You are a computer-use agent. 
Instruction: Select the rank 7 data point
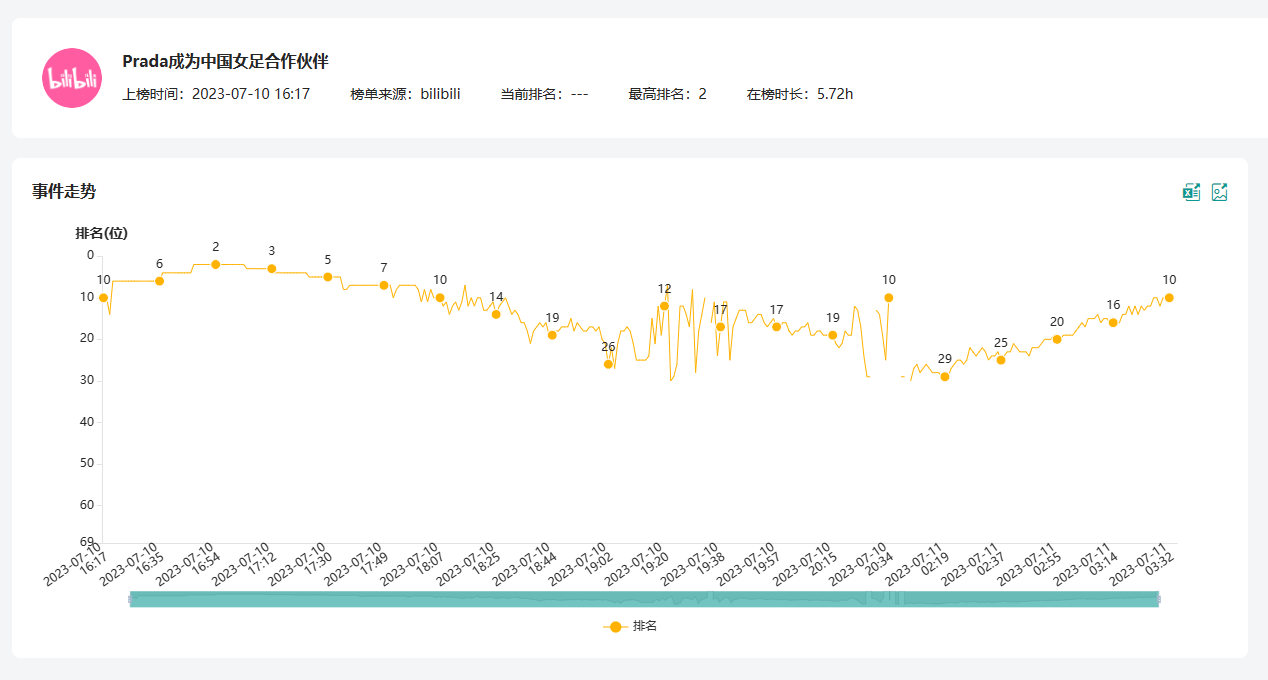tap(384, 285)
